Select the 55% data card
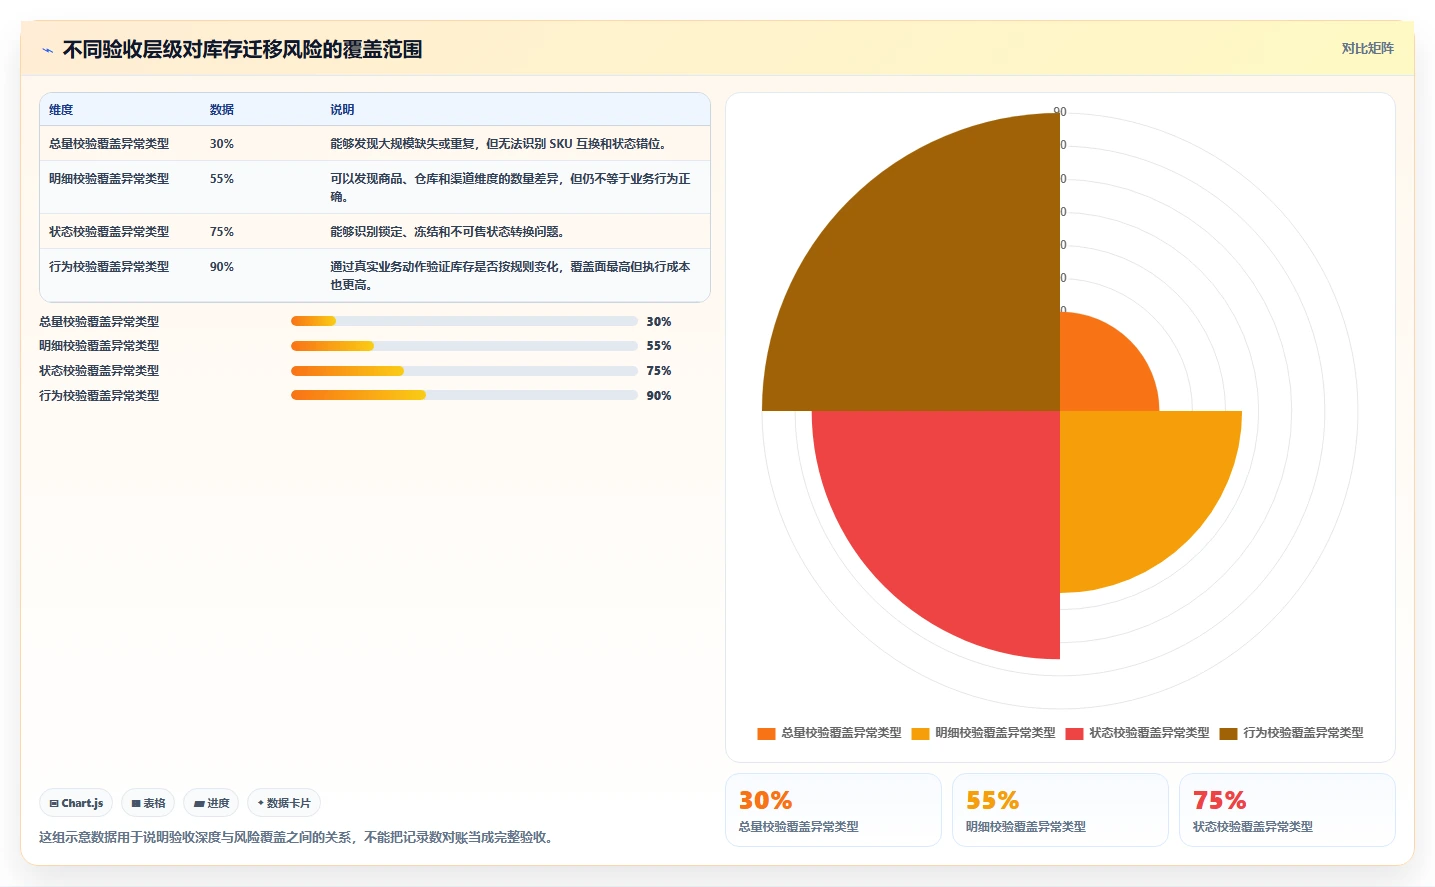Viewport: 1435px width, 887px height. tap(1060, 810)
